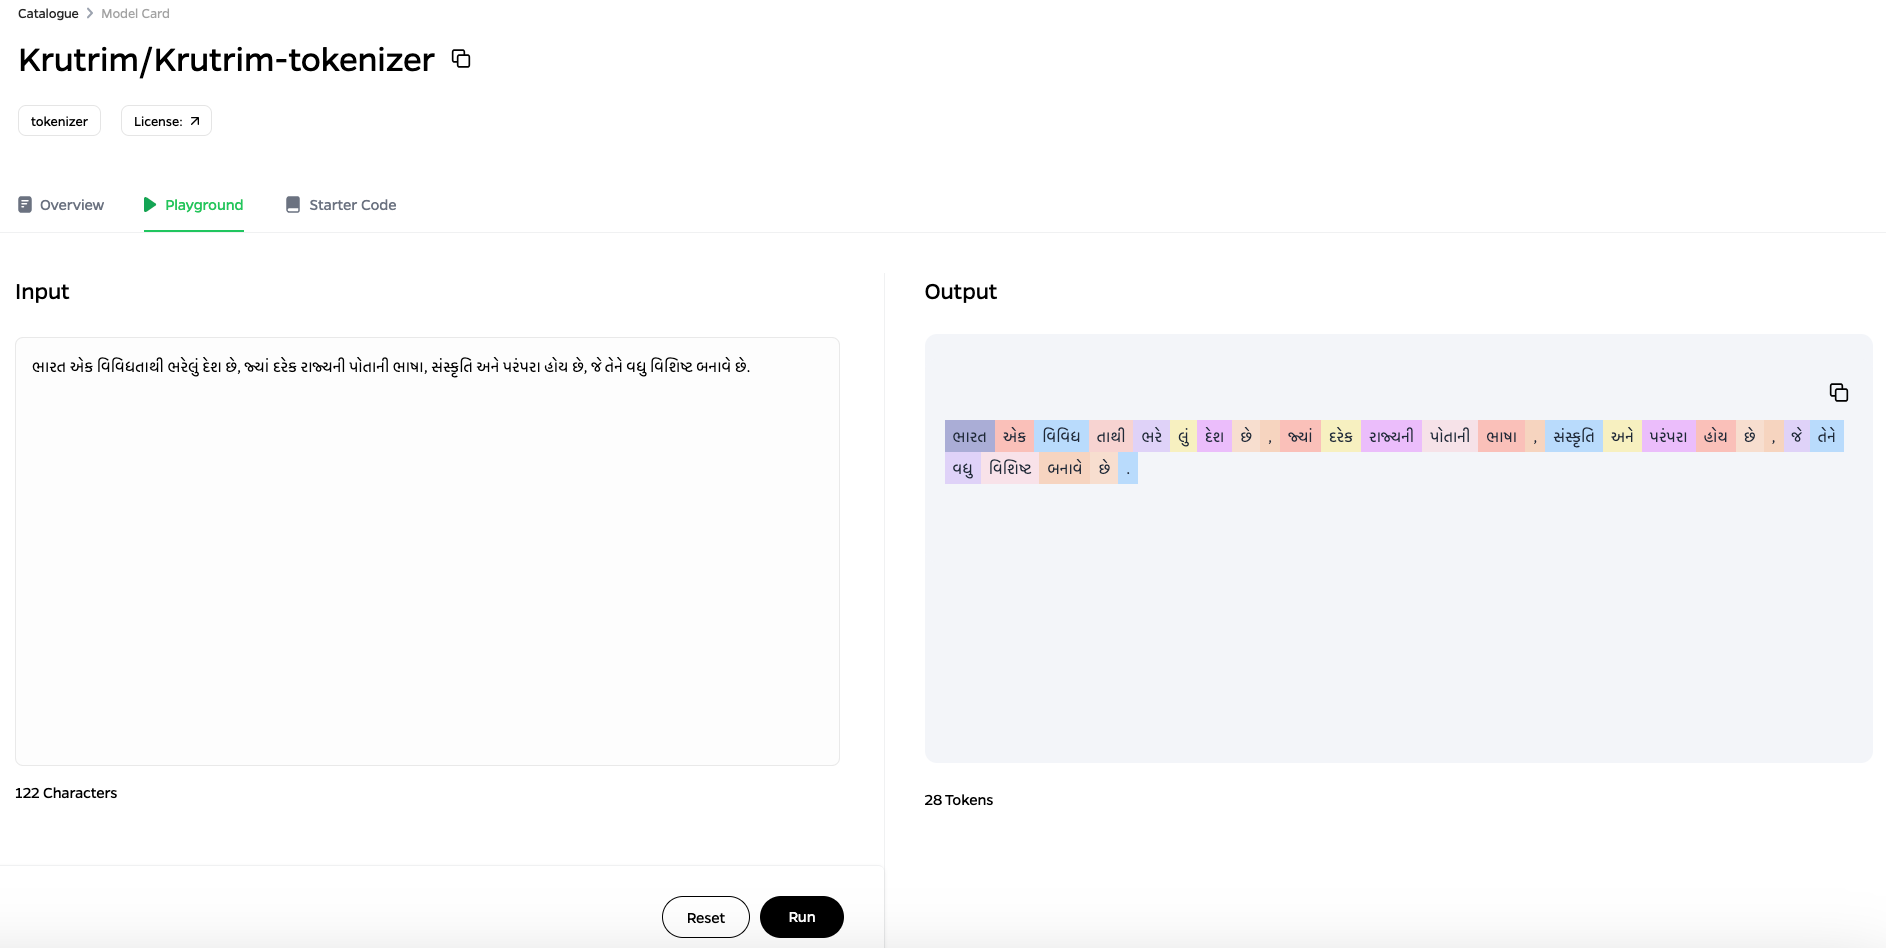Select the 'લું' token in Output
Viewport: 1886px width, 948px height.
tap(1184, 436)
